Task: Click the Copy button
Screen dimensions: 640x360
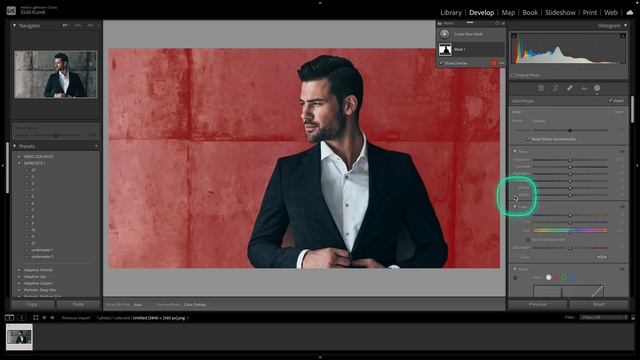Action: coord(32,304)
